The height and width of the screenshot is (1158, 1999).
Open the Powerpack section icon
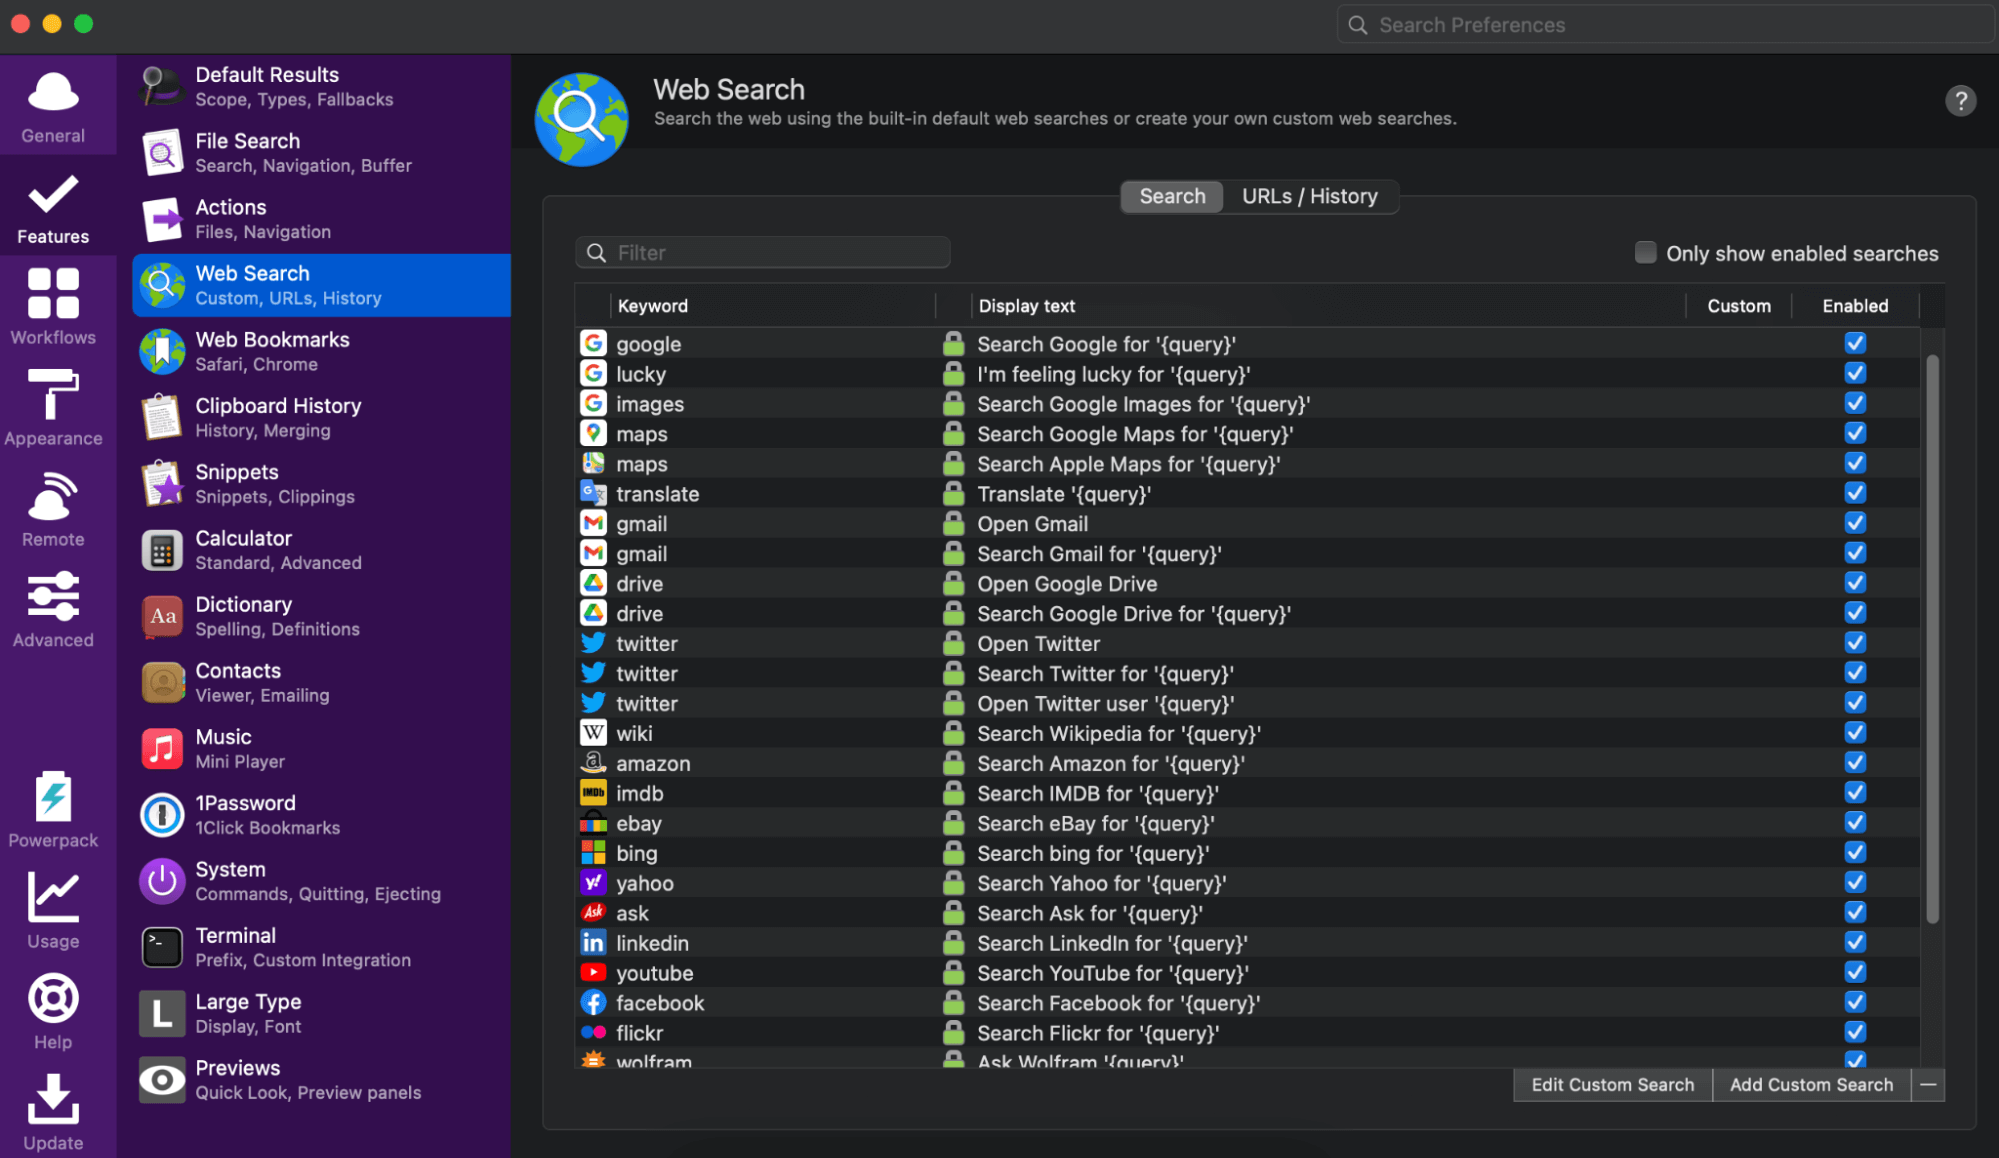point(53,809)
